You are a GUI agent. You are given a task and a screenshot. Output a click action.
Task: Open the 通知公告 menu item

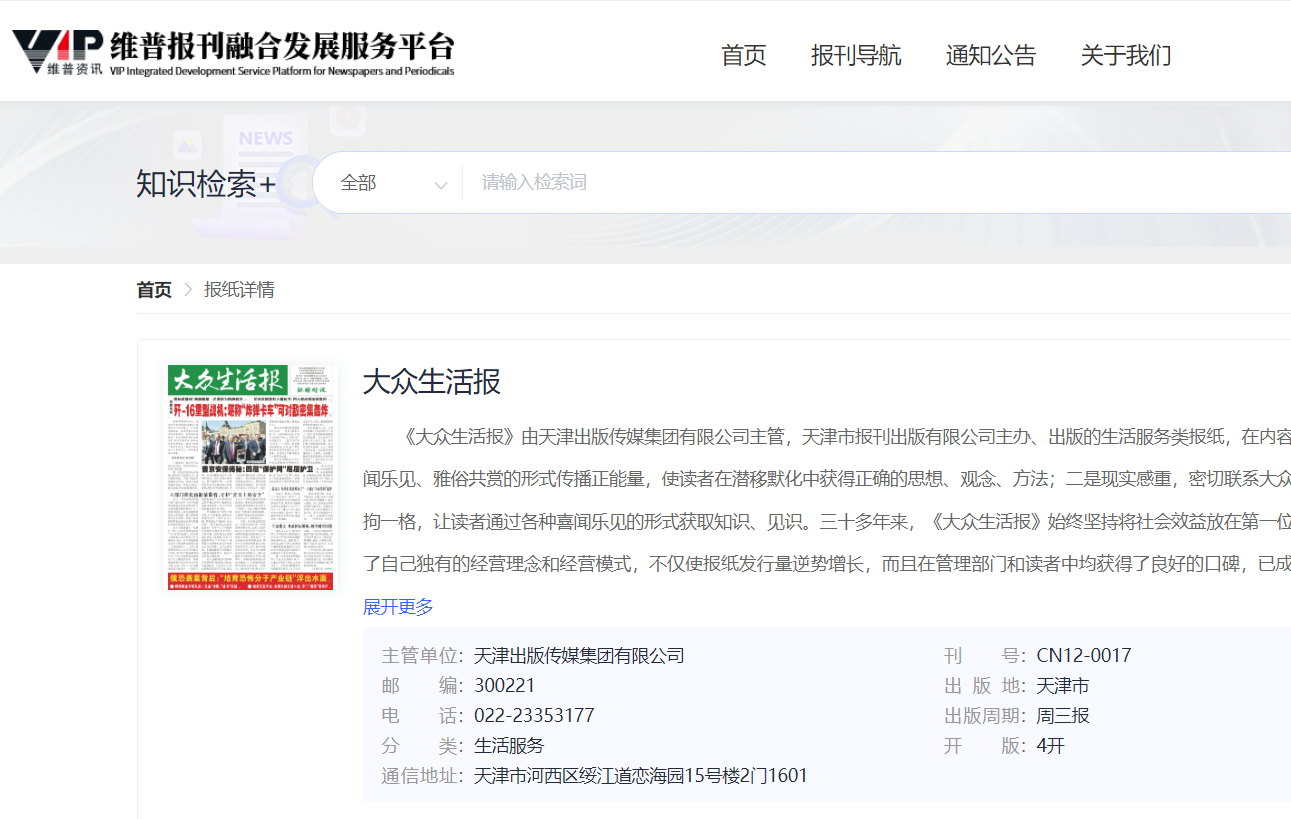pos(991,55)
